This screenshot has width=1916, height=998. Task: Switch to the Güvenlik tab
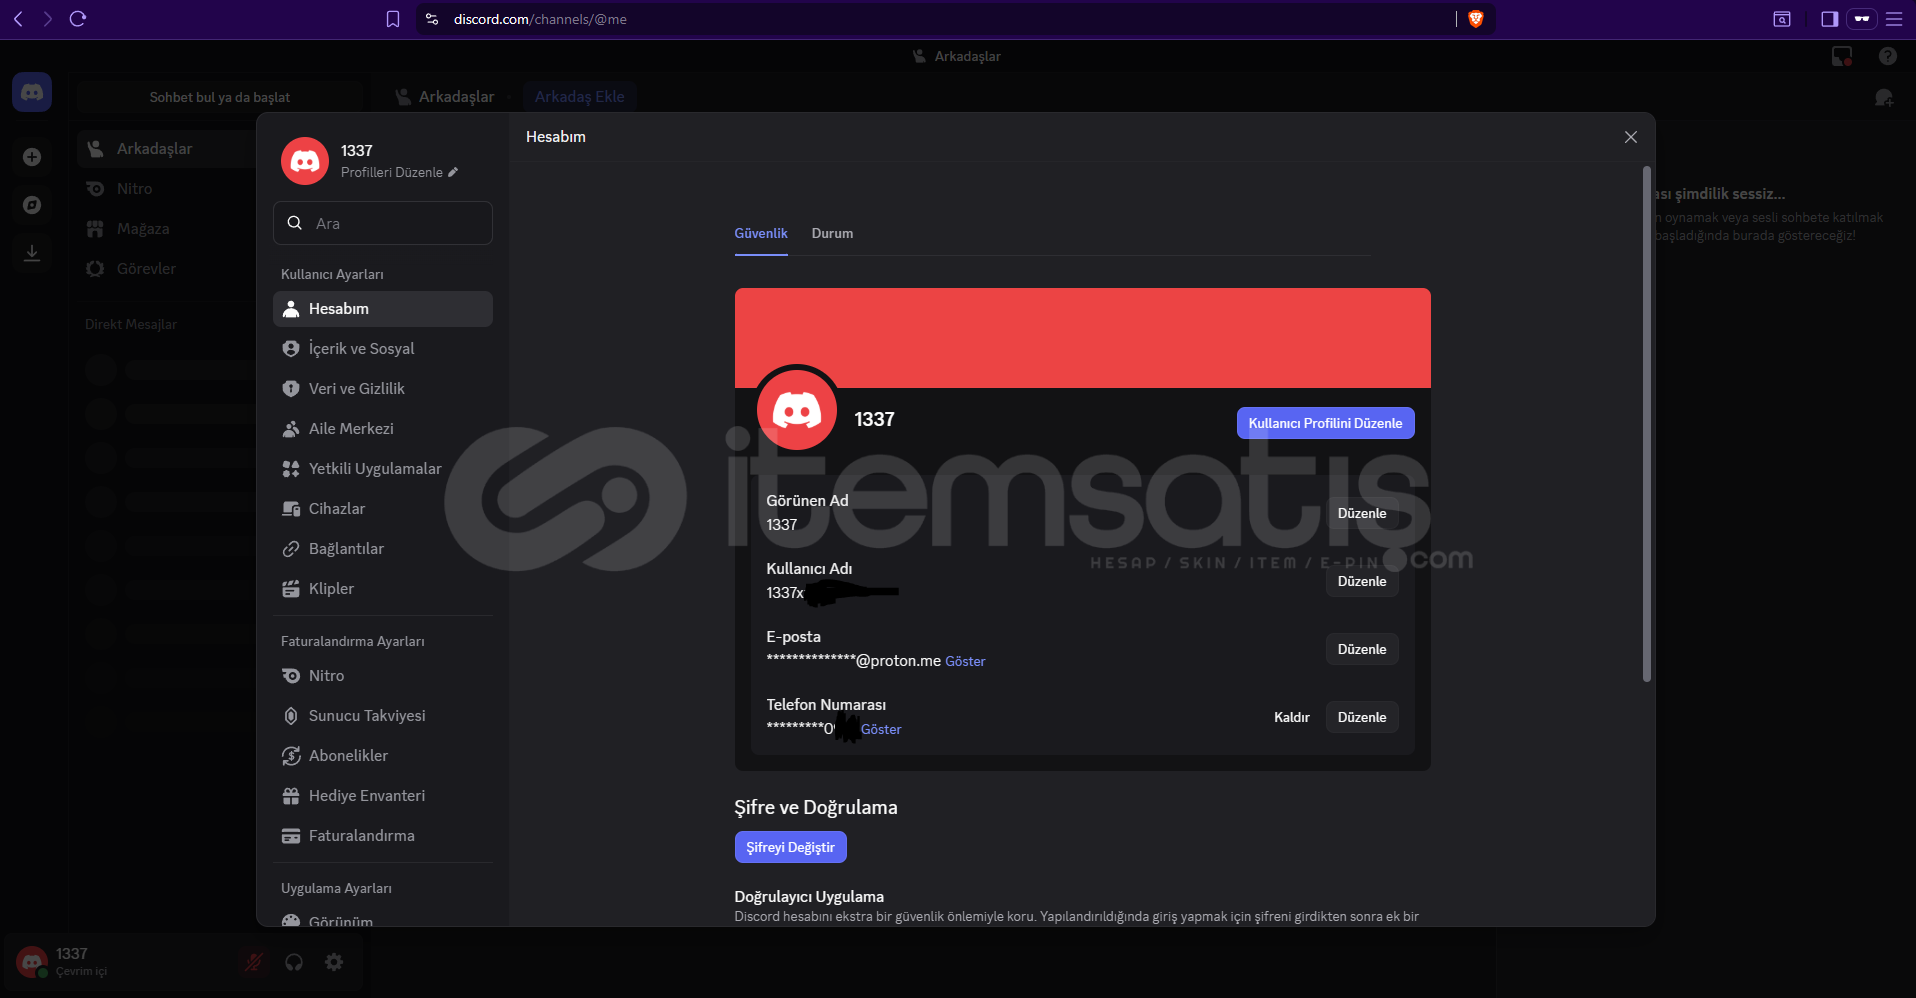tap(761, 234)
